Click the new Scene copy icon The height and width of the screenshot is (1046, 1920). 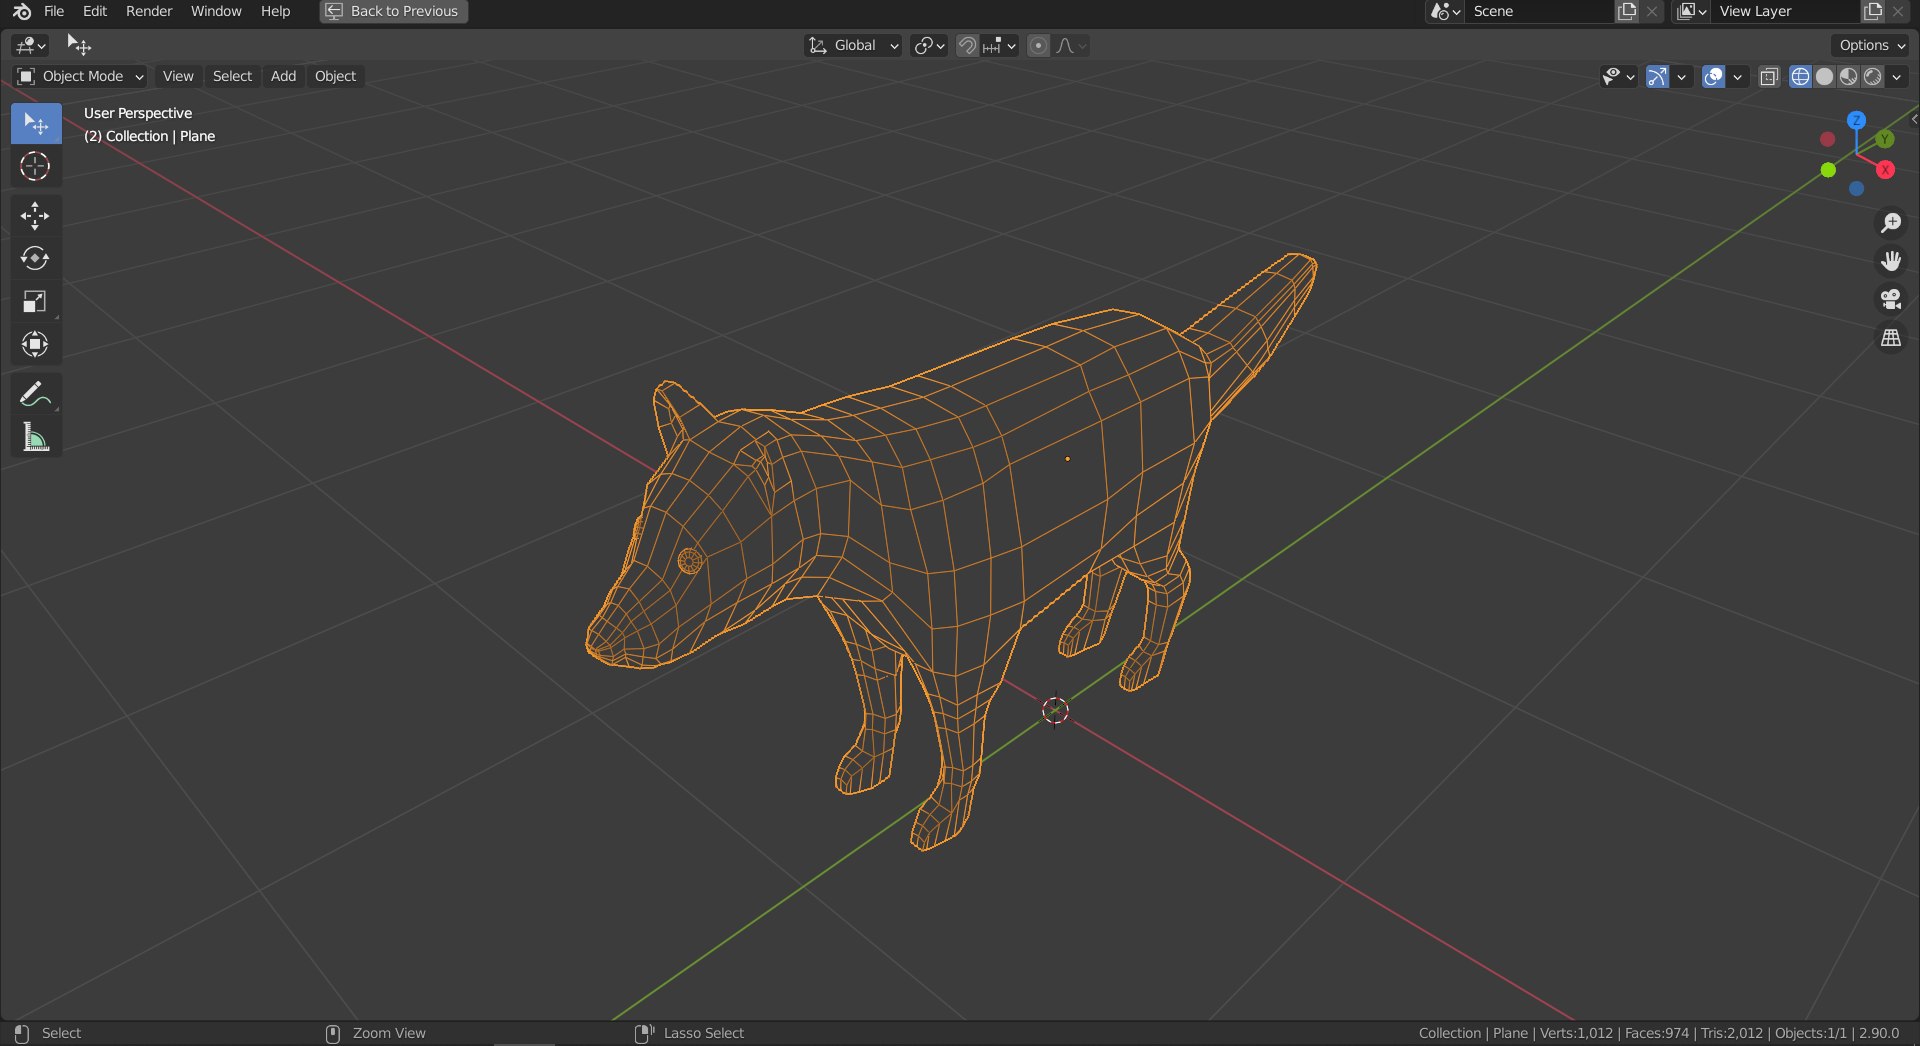point(1627,11)
